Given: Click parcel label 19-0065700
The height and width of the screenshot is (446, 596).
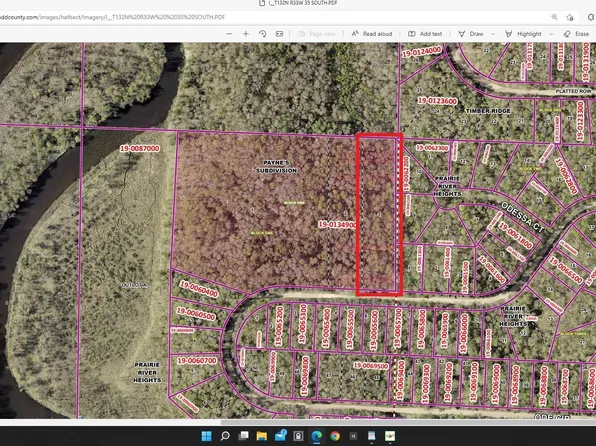Looking at the screenshot, I should [398, 328].
